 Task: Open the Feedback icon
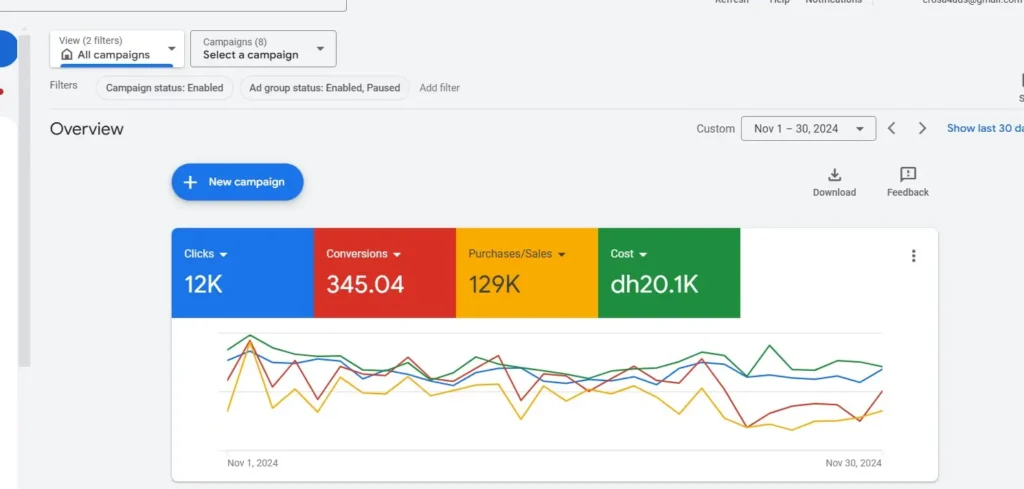point(907,175)
